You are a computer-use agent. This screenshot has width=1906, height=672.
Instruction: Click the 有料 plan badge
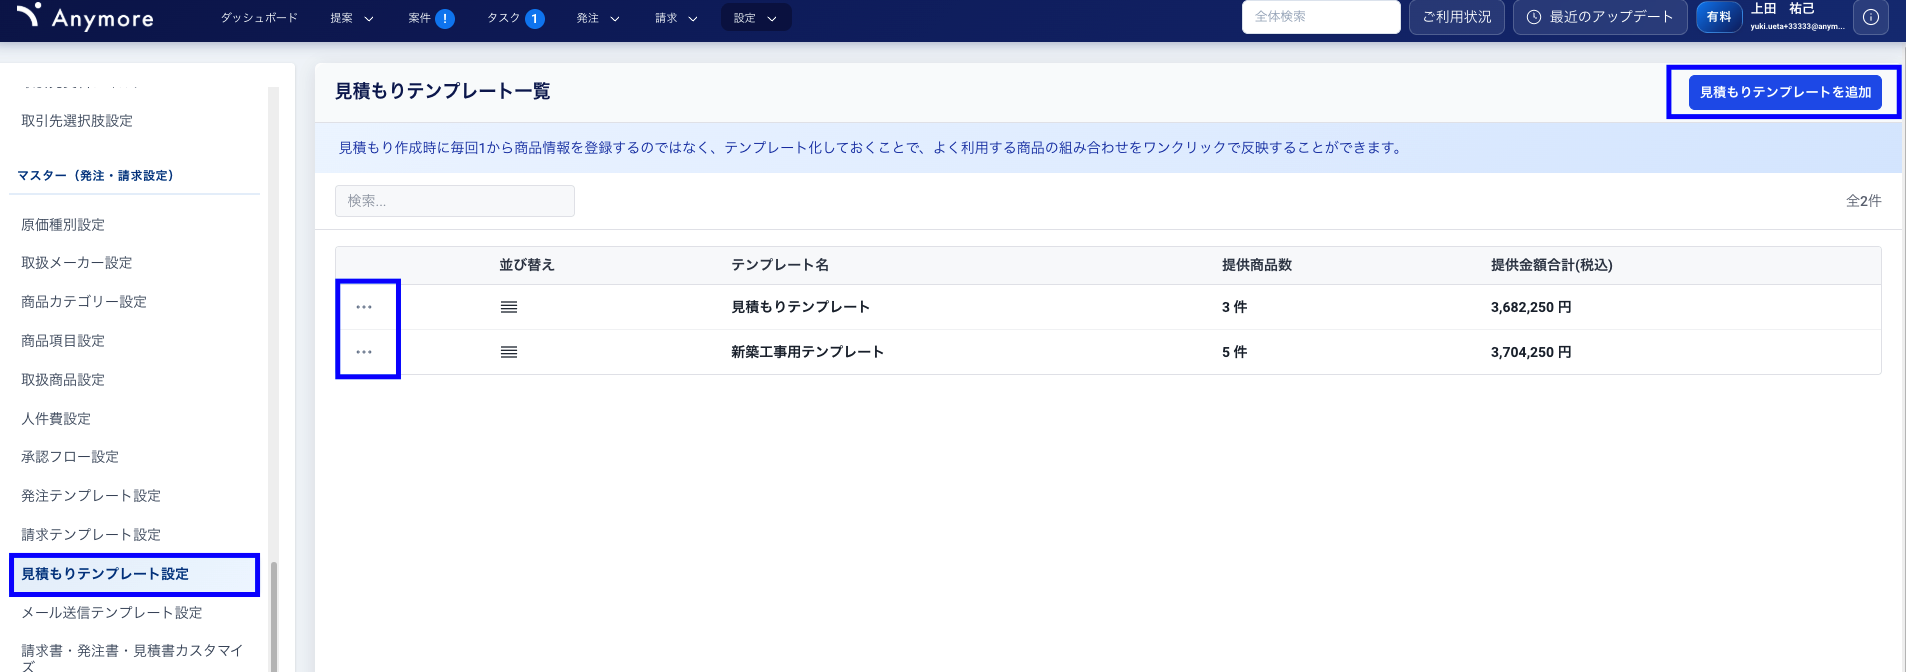pyautogui.click(x=1719, y=17)
